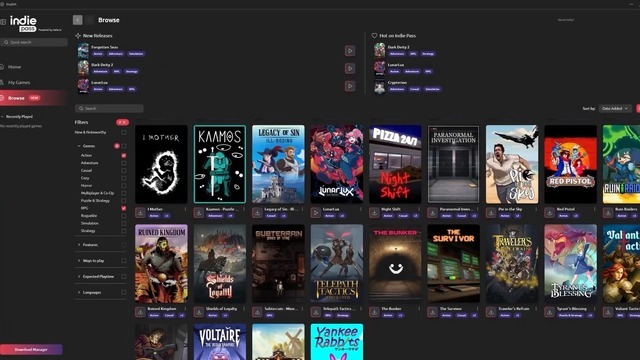The width and height of the screenshot is (640, 360).
Task: Download The Bunker game
Action: click(374, 312)
